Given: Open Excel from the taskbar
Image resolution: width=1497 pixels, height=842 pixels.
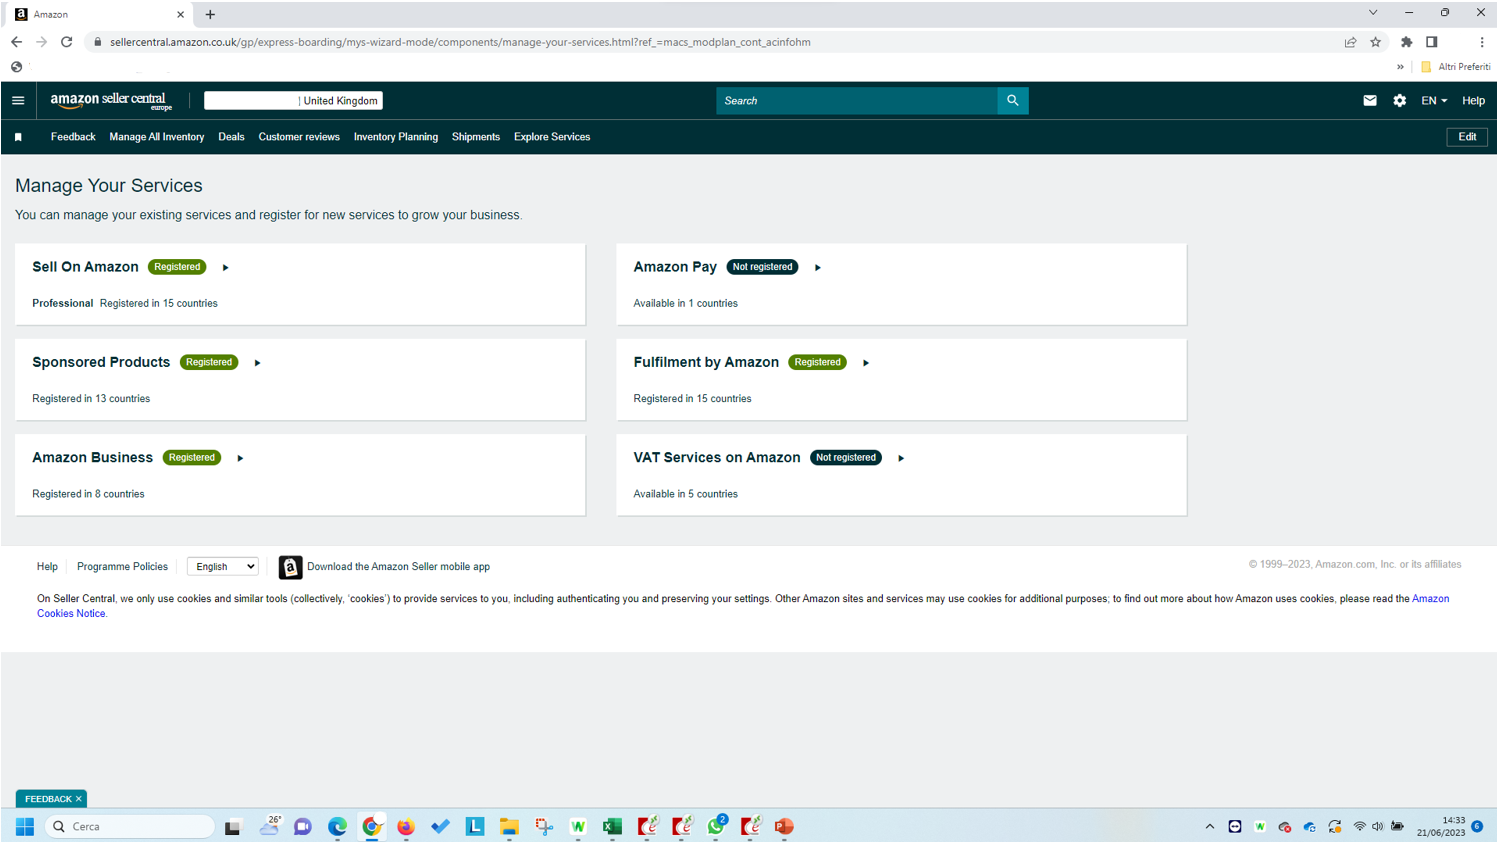Looking at the screenshot, I should (x=612, y=826).
